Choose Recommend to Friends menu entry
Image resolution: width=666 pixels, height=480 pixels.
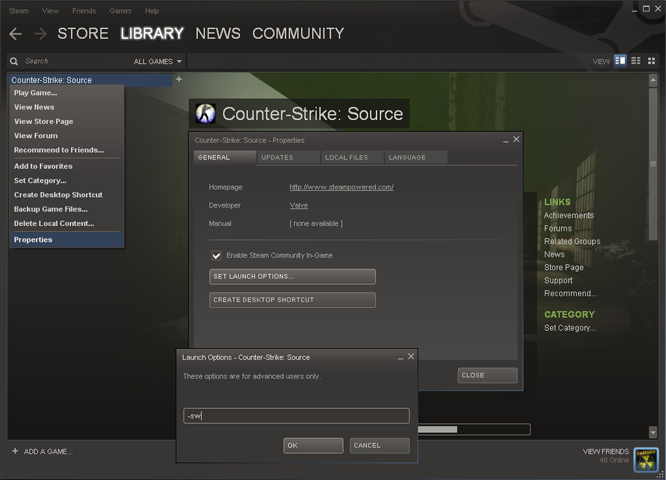pos(67,150)
